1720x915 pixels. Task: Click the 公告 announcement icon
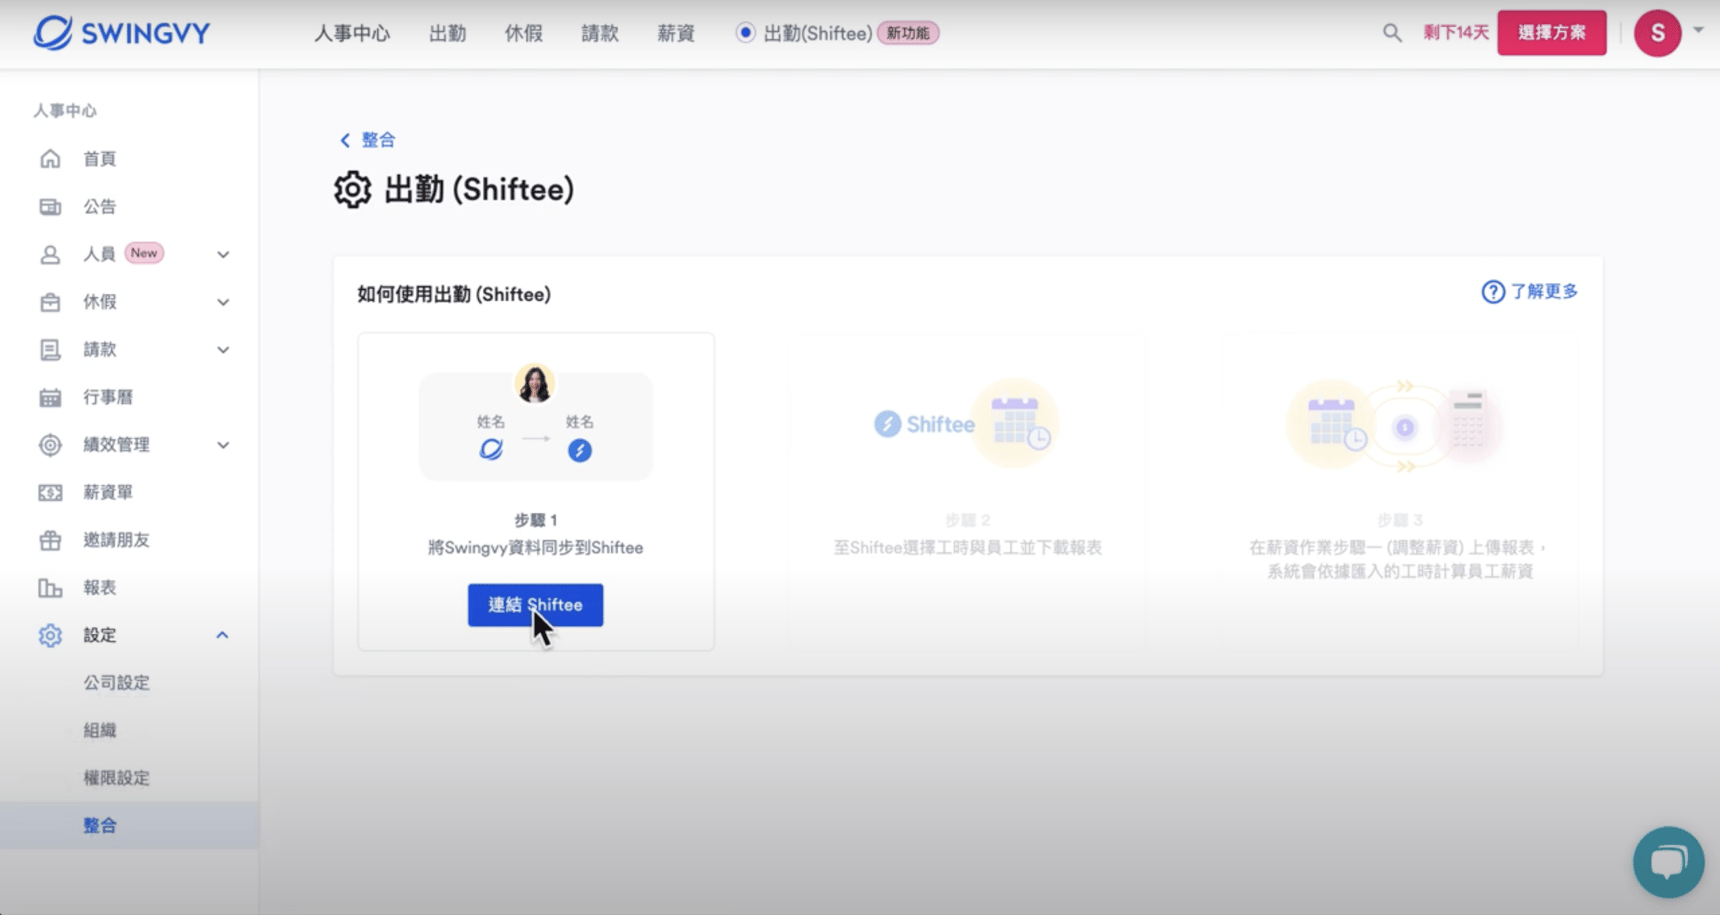click(x=50, y=207)
